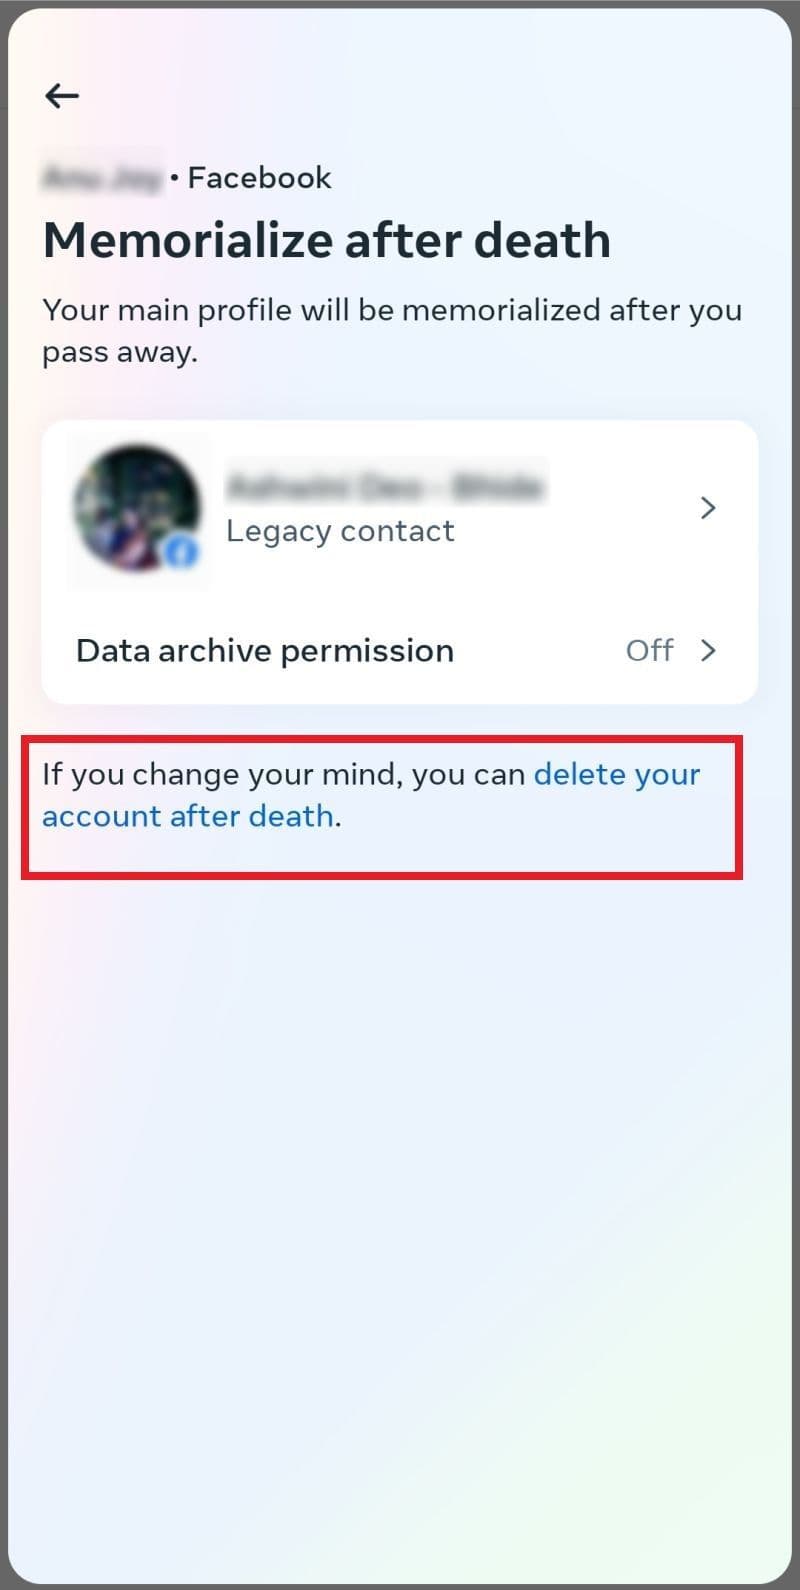This screenshot has width=800, height=1590.
Task: Click the blurred legacy contact name
Action: point(386,486)
